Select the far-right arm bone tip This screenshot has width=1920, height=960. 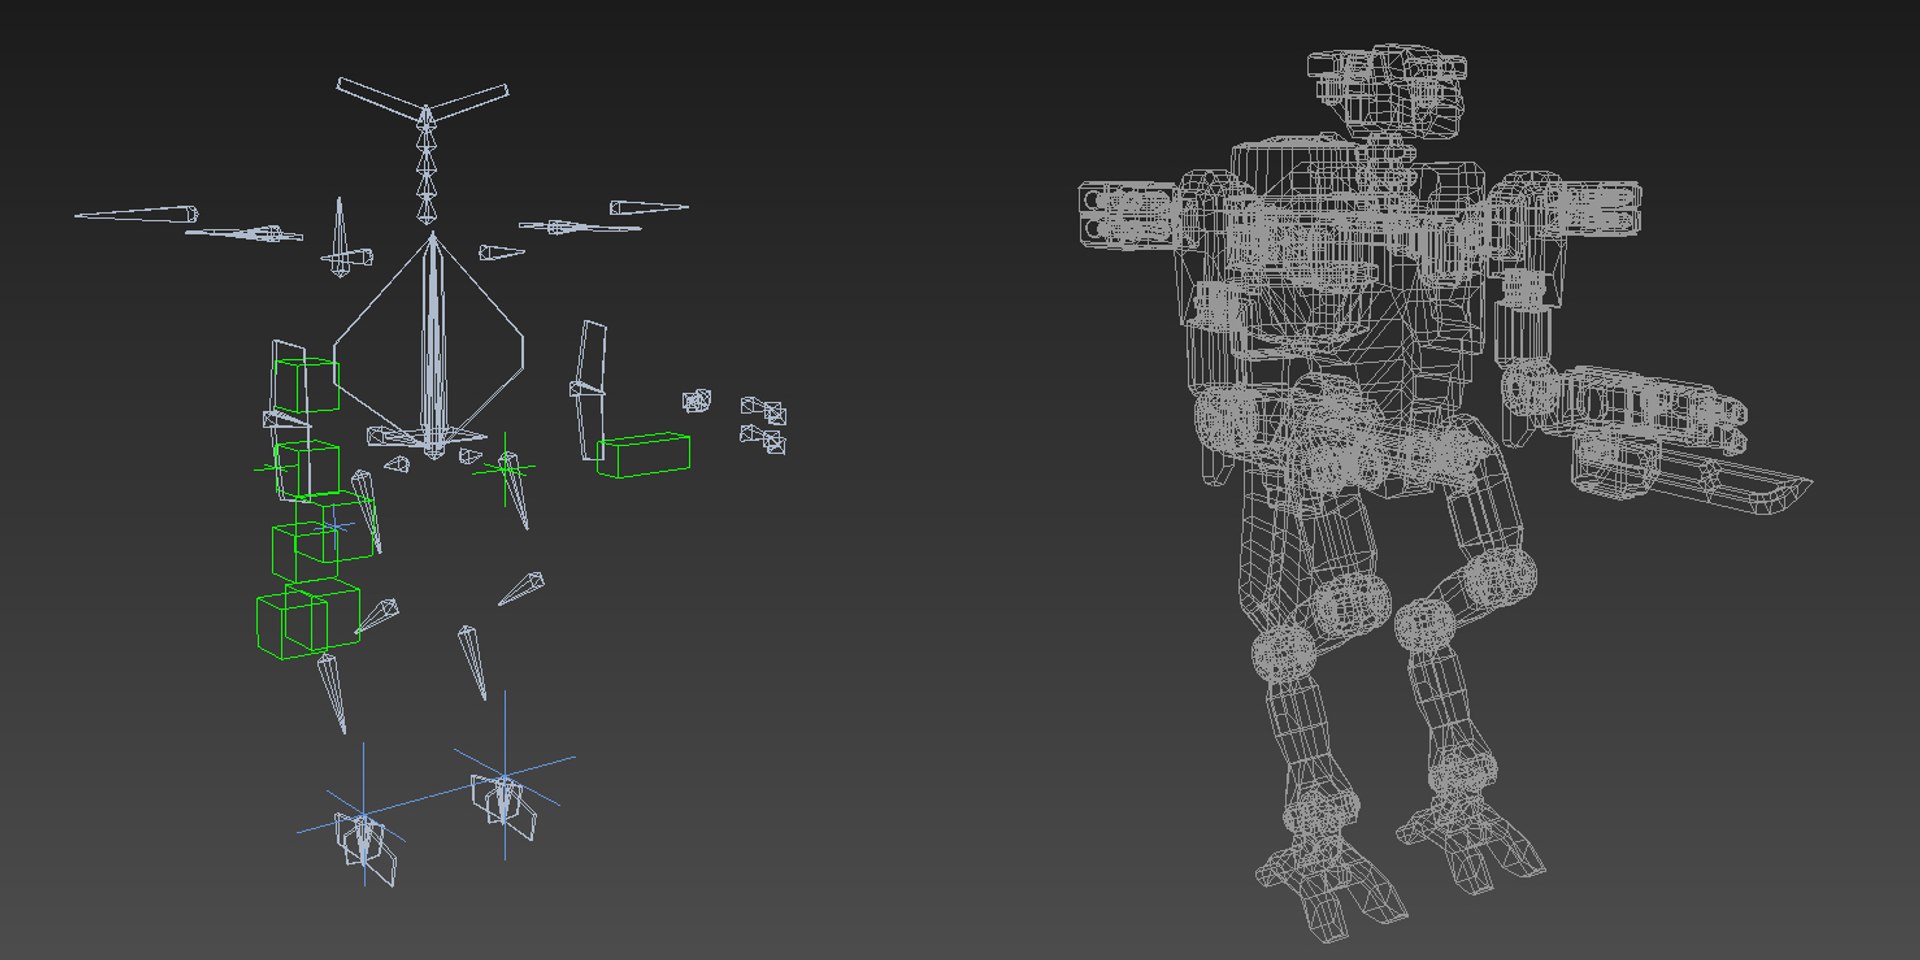[x=648, y=208]
